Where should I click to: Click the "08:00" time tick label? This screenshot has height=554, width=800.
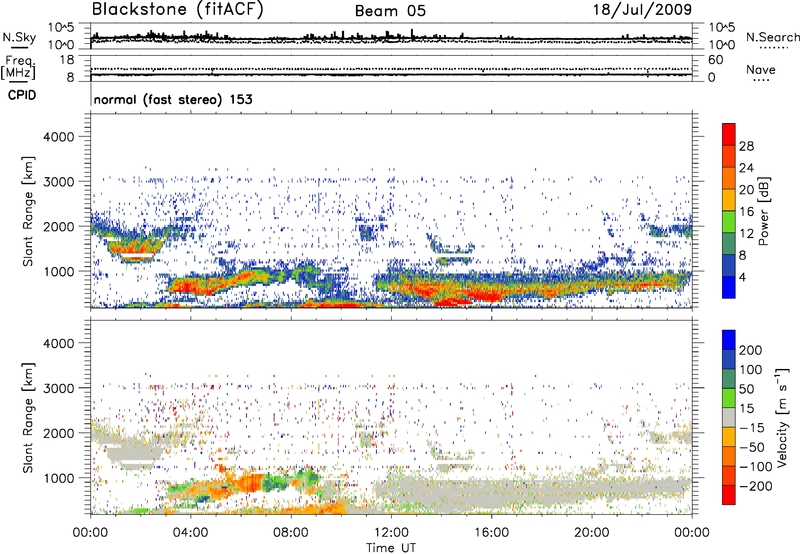(290, 533)
